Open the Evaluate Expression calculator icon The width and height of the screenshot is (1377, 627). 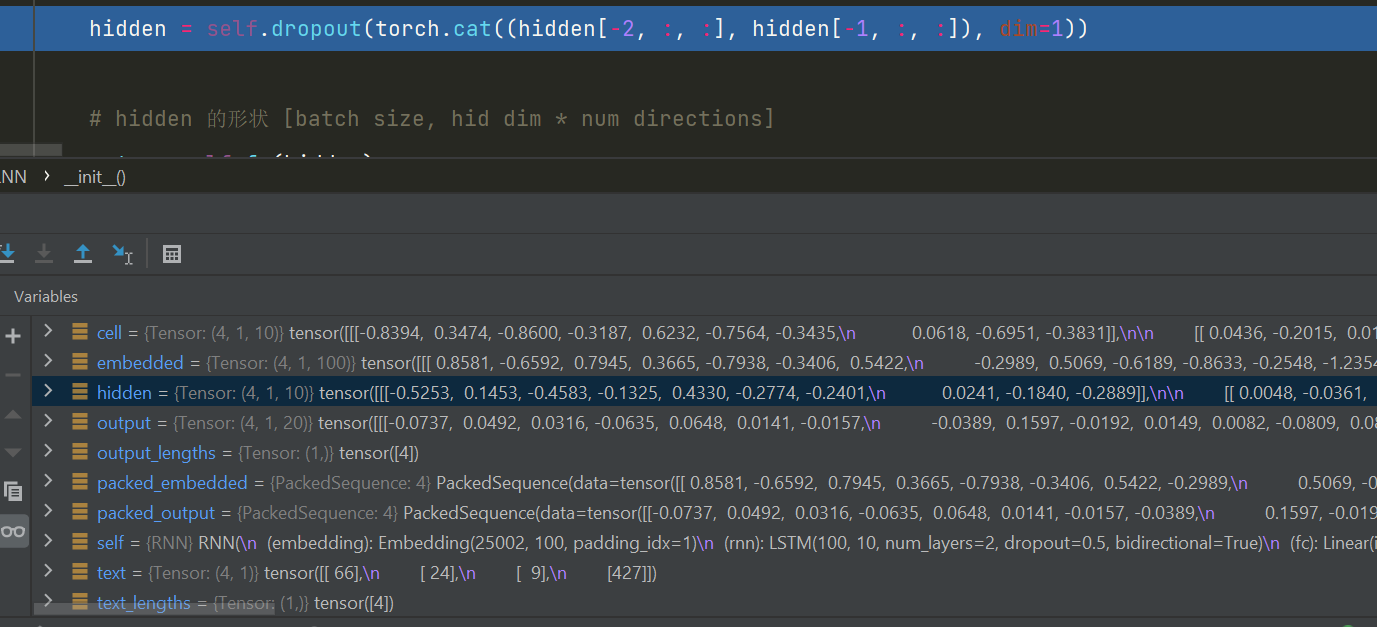(172, 254)
